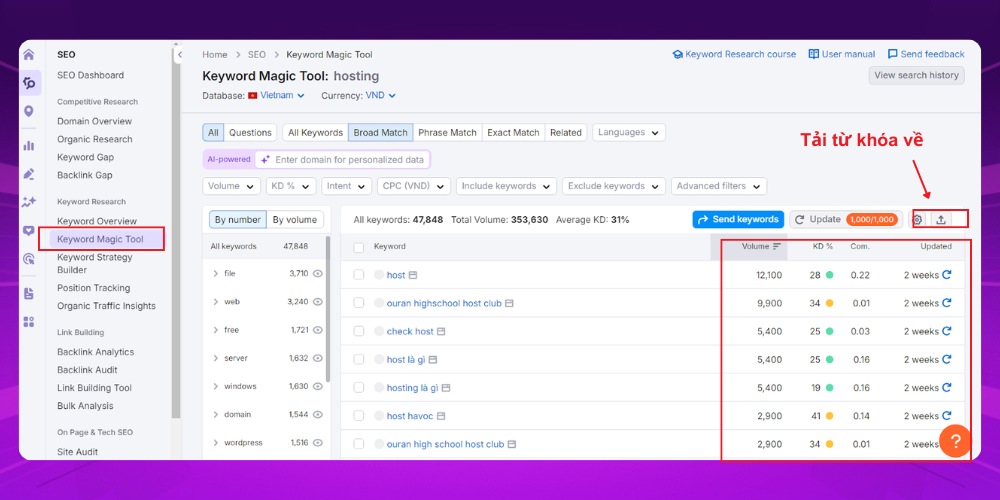1000x500 pixels.
Task: Open table settings gear icon
Action: pyautogui.click(x=918, y=219)
